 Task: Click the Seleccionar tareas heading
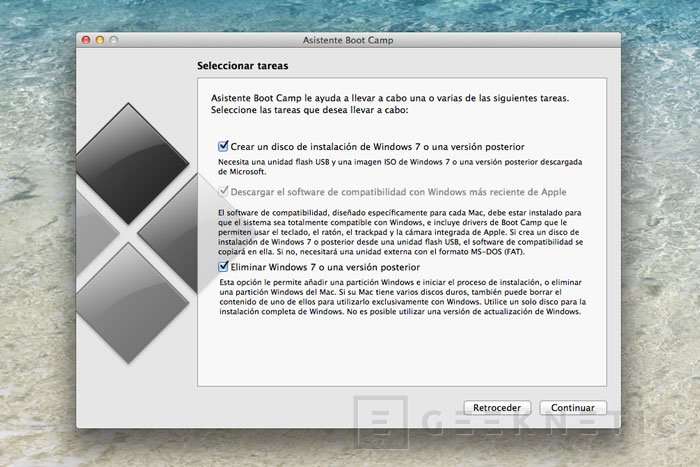pos(242,66)
